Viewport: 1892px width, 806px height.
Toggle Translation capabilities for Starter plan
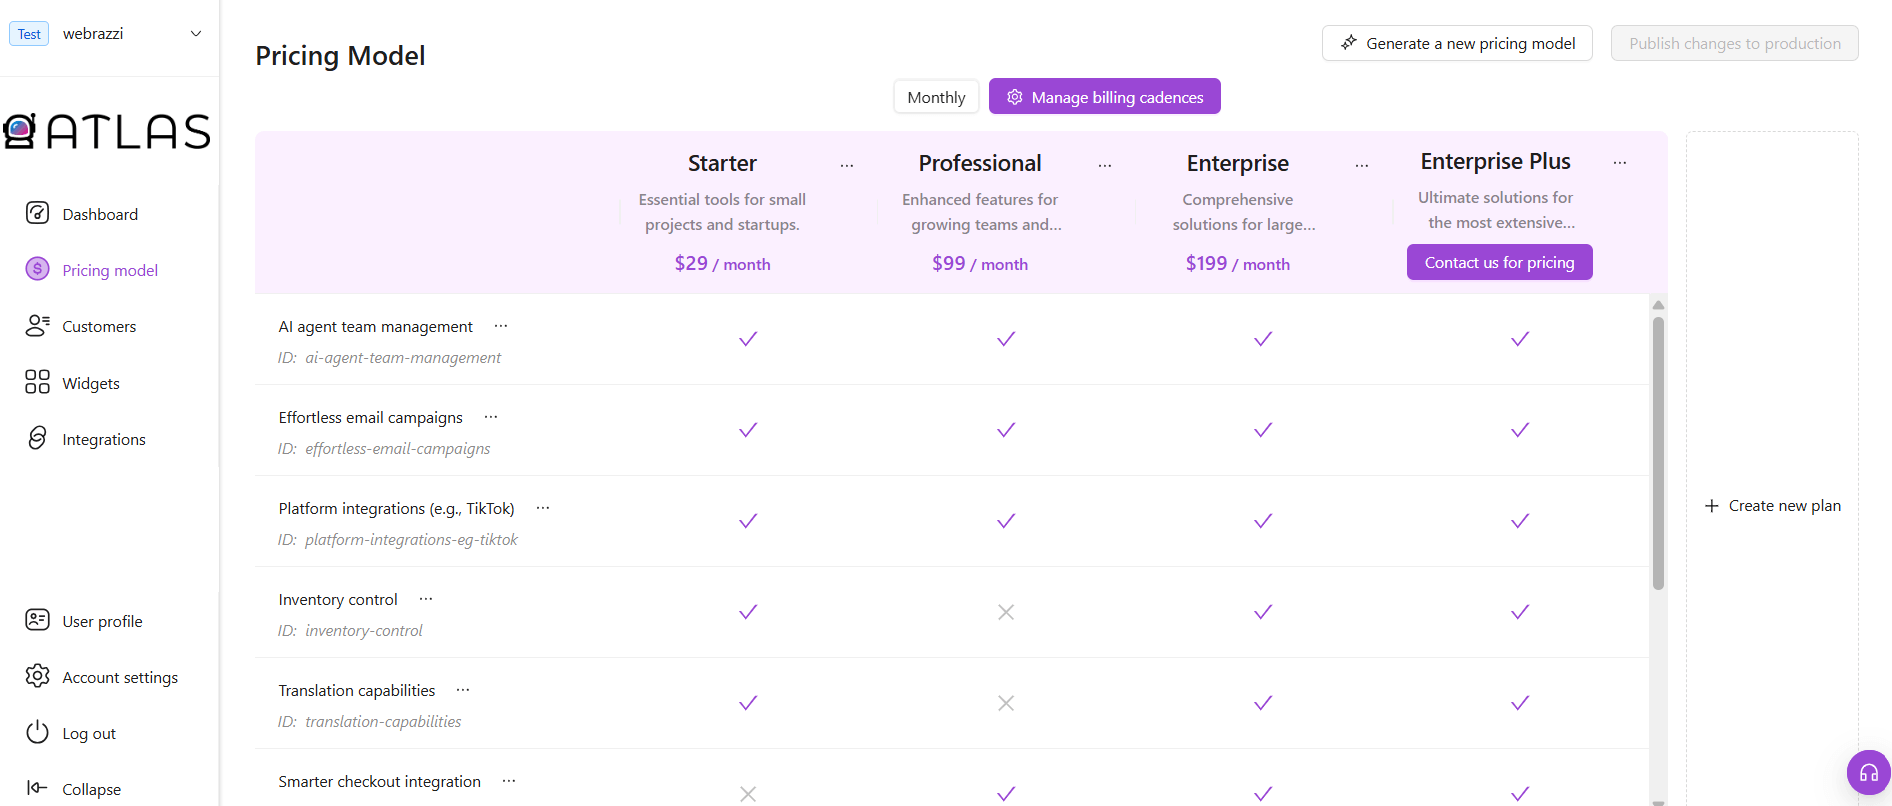(x=747, y=703)
